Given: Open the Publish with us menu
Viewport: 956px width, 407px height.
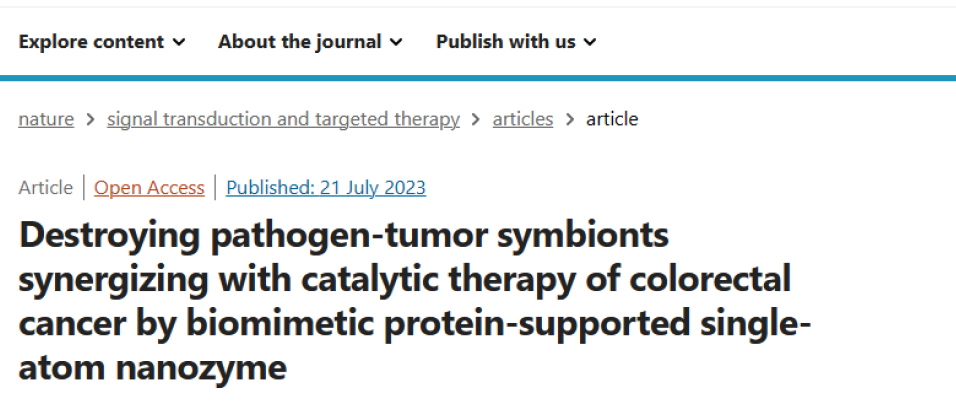Looking at the screenshot, I should coord(505,42).
